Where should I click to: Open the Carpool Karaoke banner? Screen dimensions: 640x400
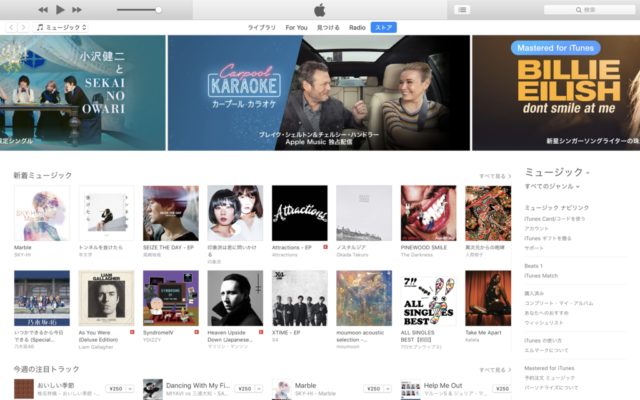click(x=319, y=93)
